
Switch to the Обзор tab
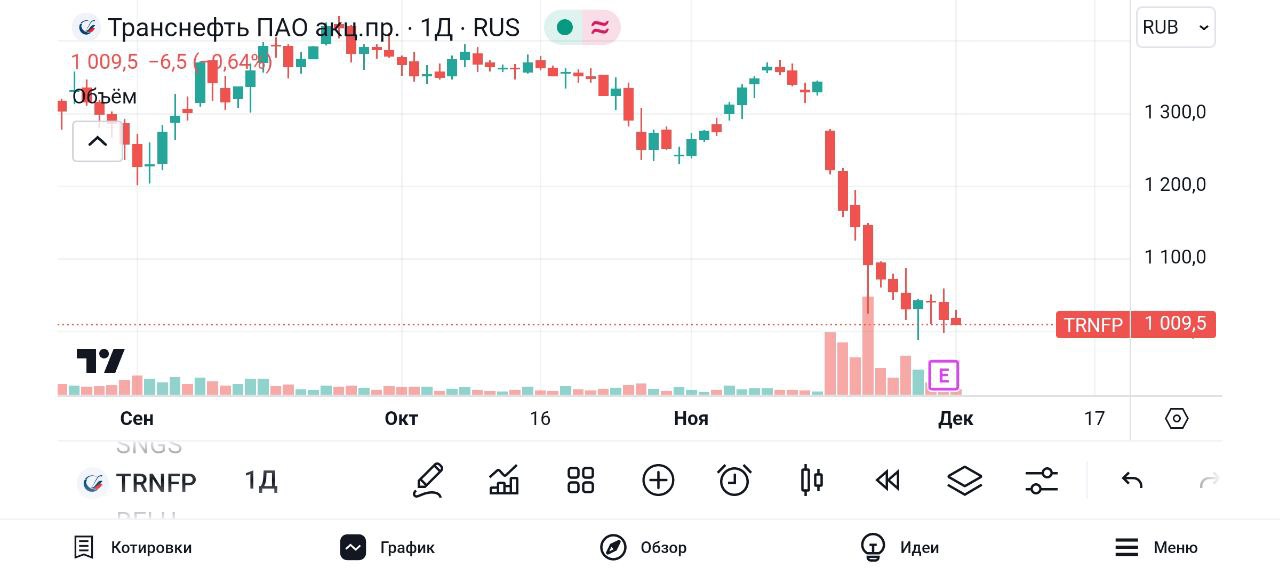click(643, 548)
